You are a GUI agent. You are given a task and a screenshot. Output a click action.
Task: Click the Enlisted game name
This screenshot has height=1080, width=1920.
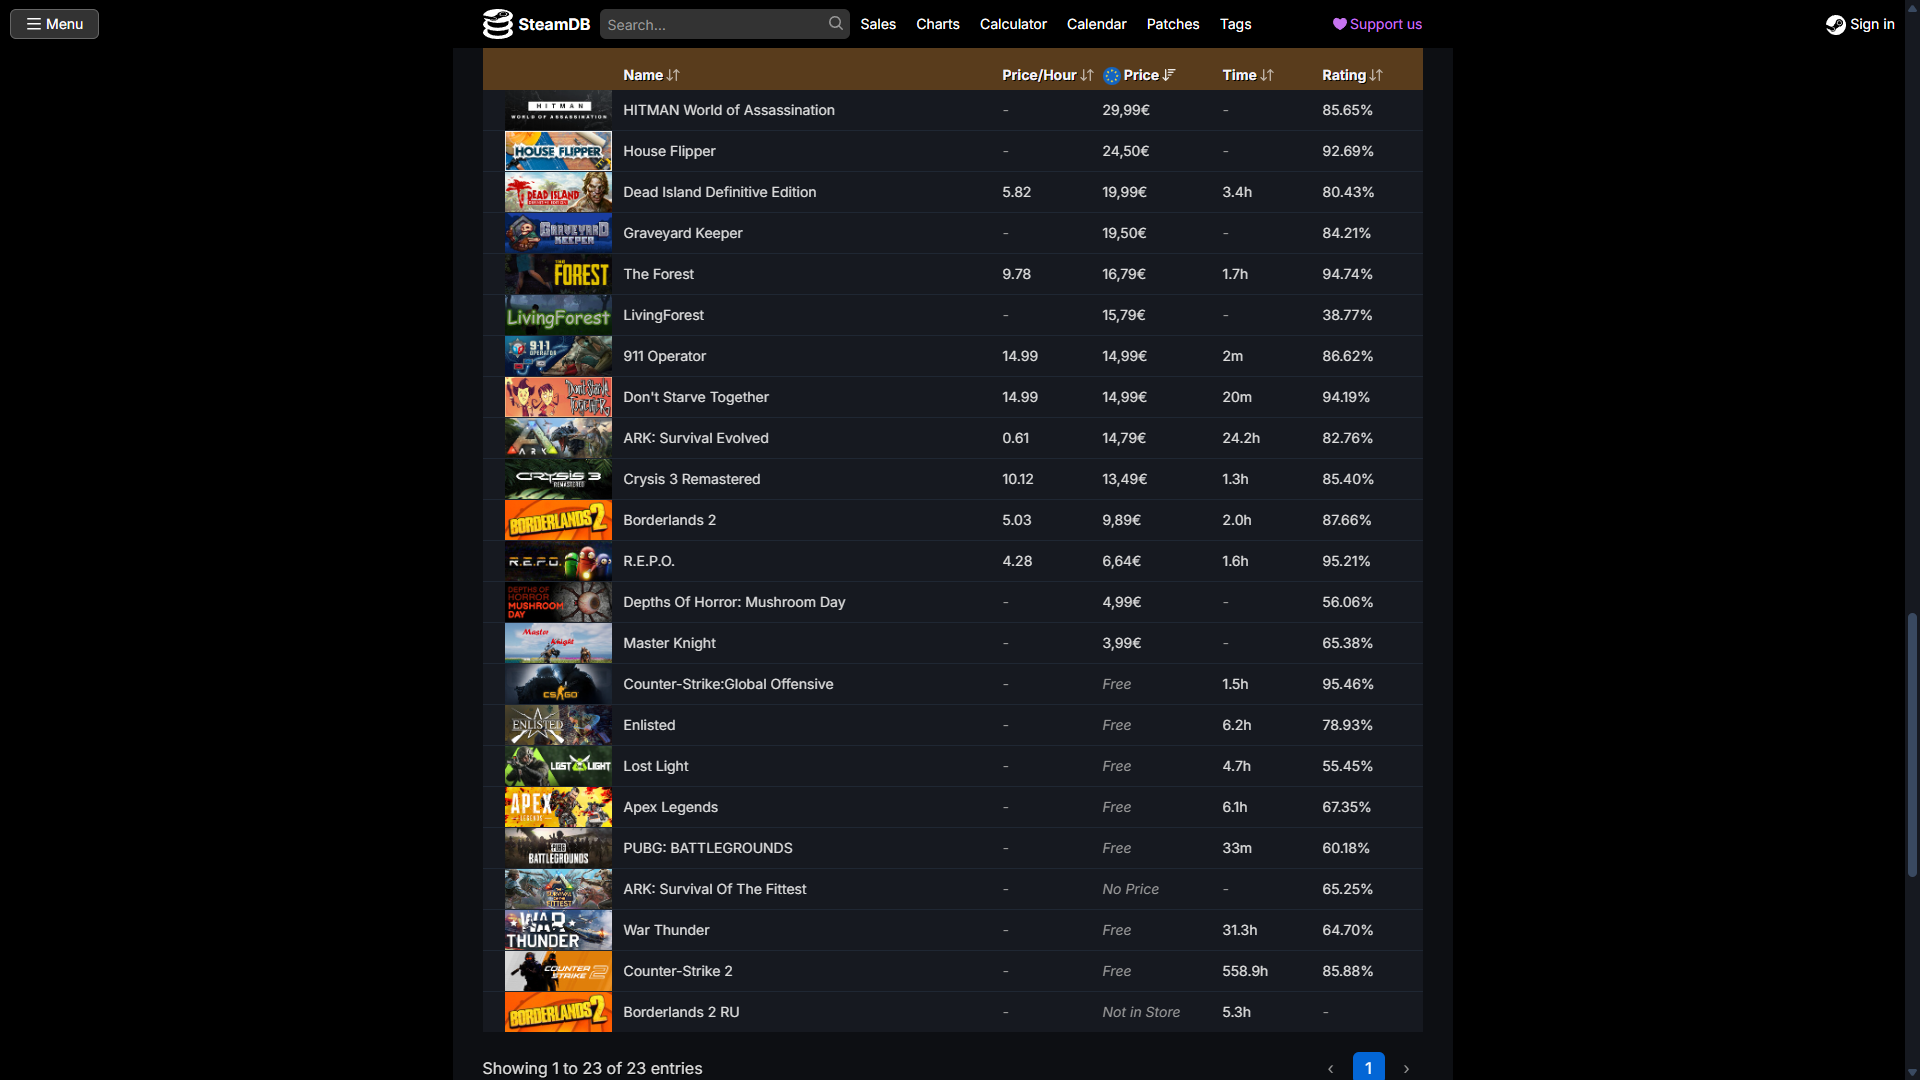[x=649, y=725]
